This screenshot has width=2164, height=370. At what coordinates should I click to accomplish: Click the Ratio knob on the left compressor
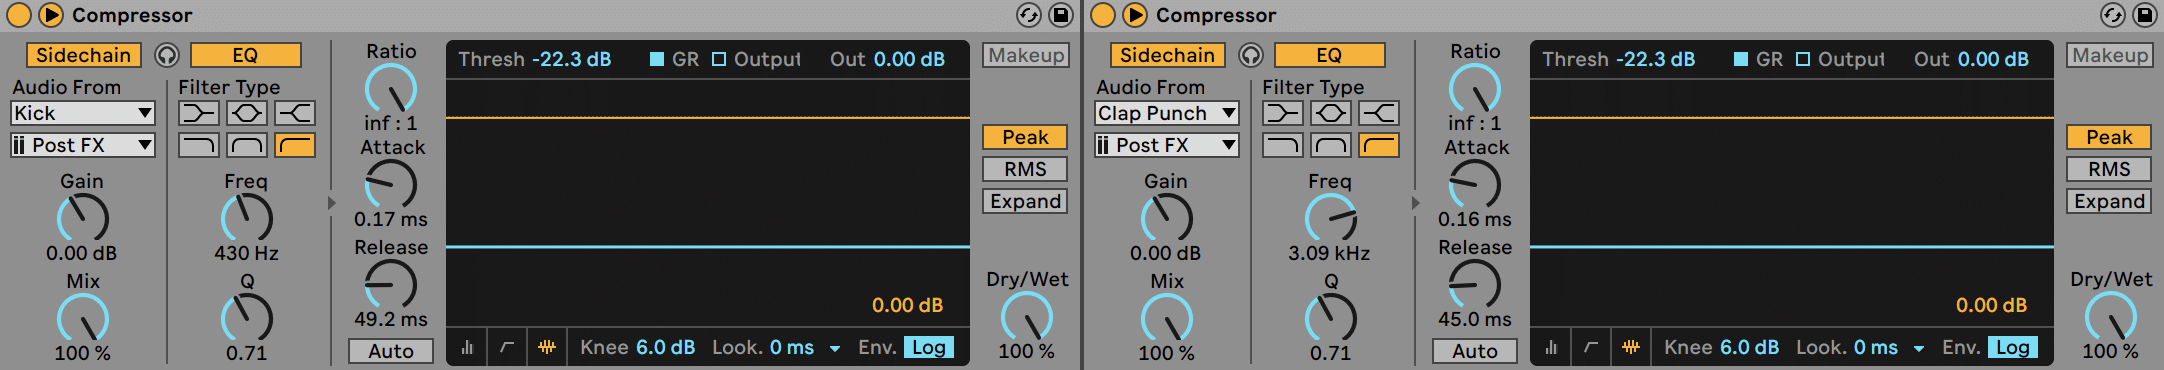click(391, 89)
